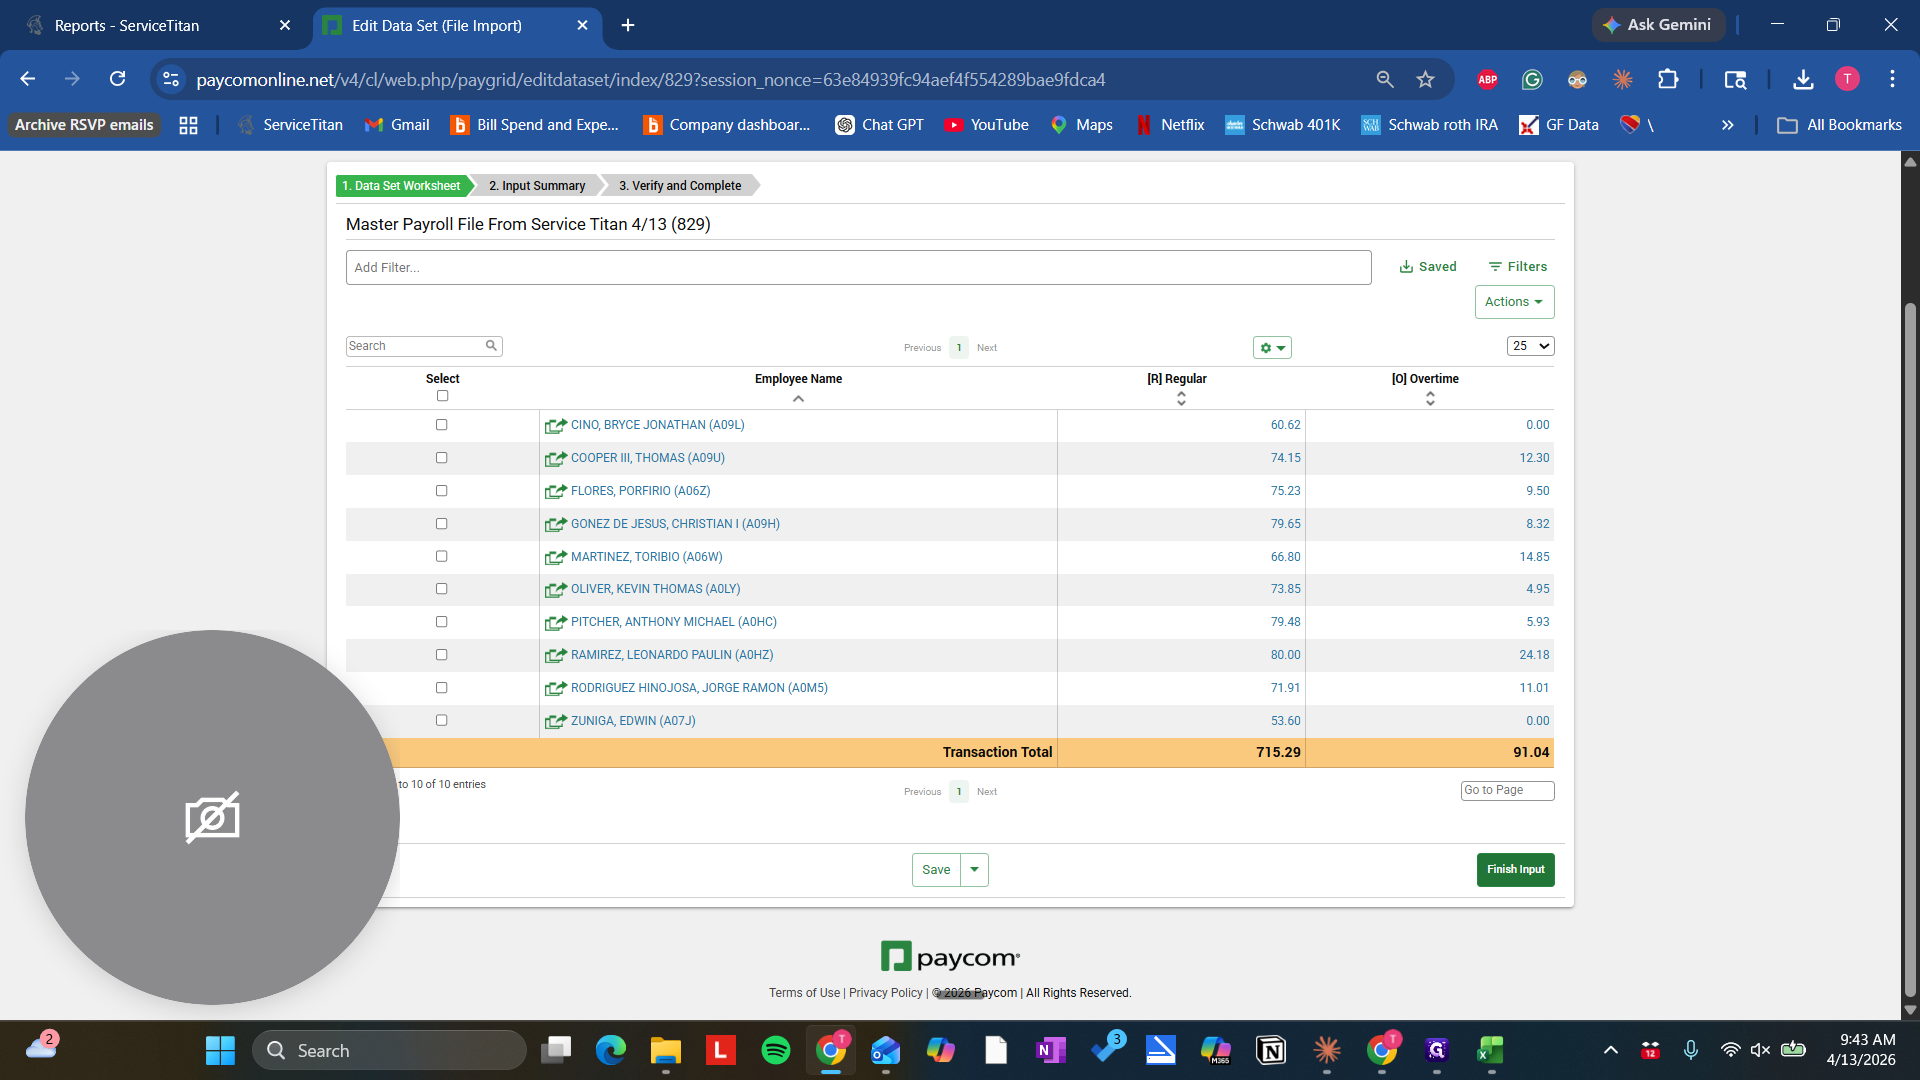Click the Saved download icon

click(x=1406, y=267)
